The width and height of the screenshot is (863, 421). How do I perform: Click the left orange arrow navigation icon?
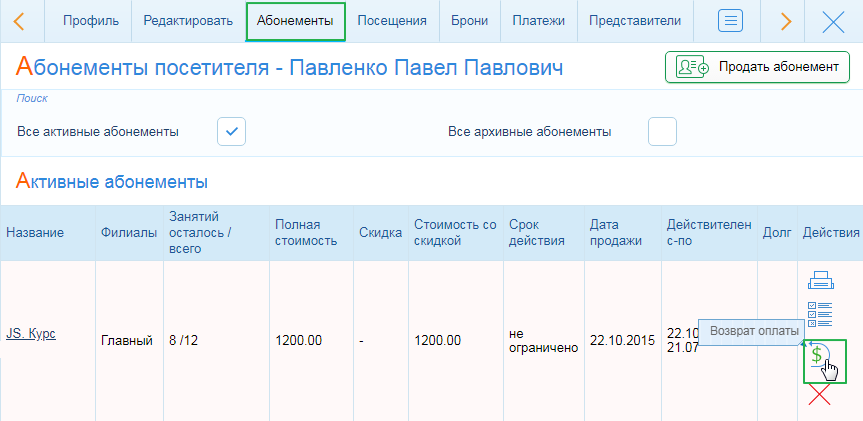coord(19,21)
